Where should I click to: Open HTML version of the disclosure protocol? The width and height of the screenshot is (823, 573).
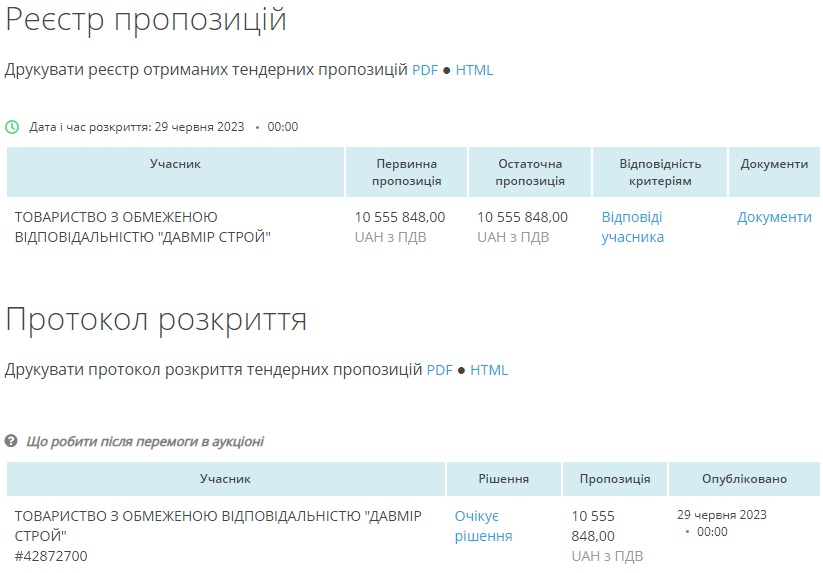(x=489, y=370)
